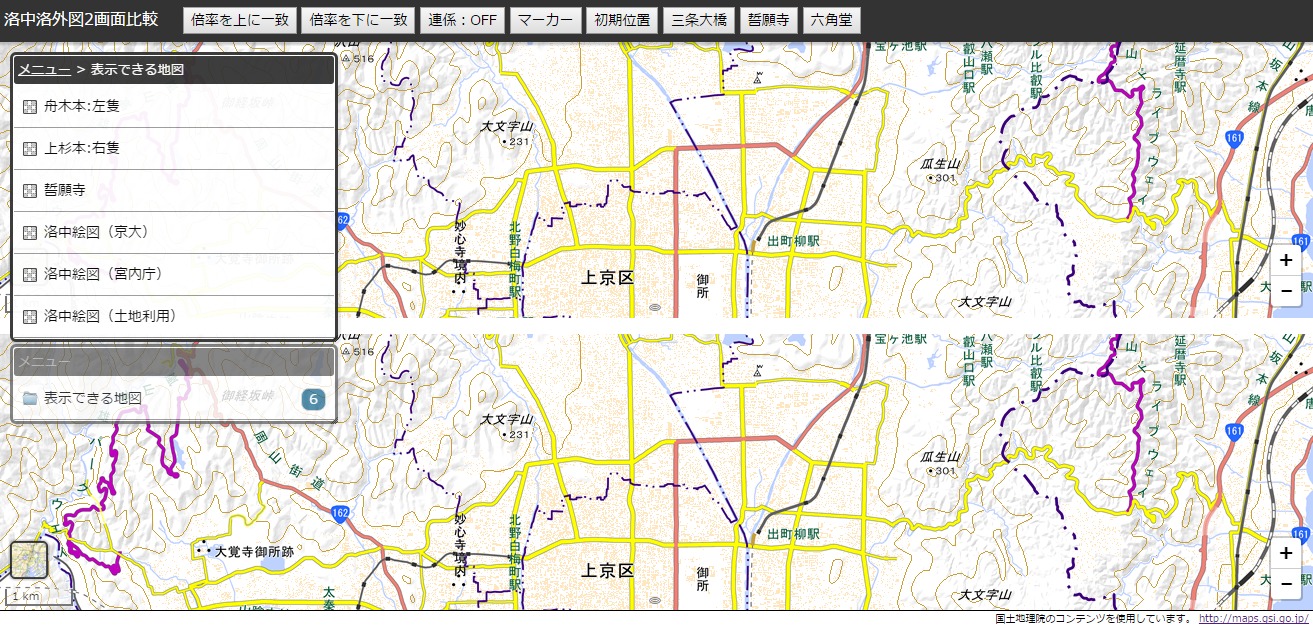Click the grid icon beside 舟木本:左隻
This screenshot has width=1313, height=643.
coord(30,106)
